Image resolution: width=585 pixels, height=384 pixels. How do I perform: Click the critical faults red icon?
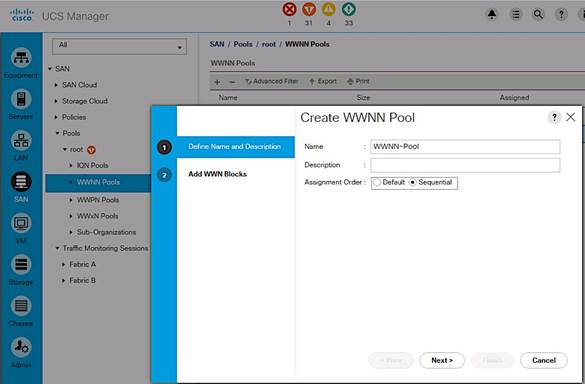pyautogui.click(x=290, y=9)
